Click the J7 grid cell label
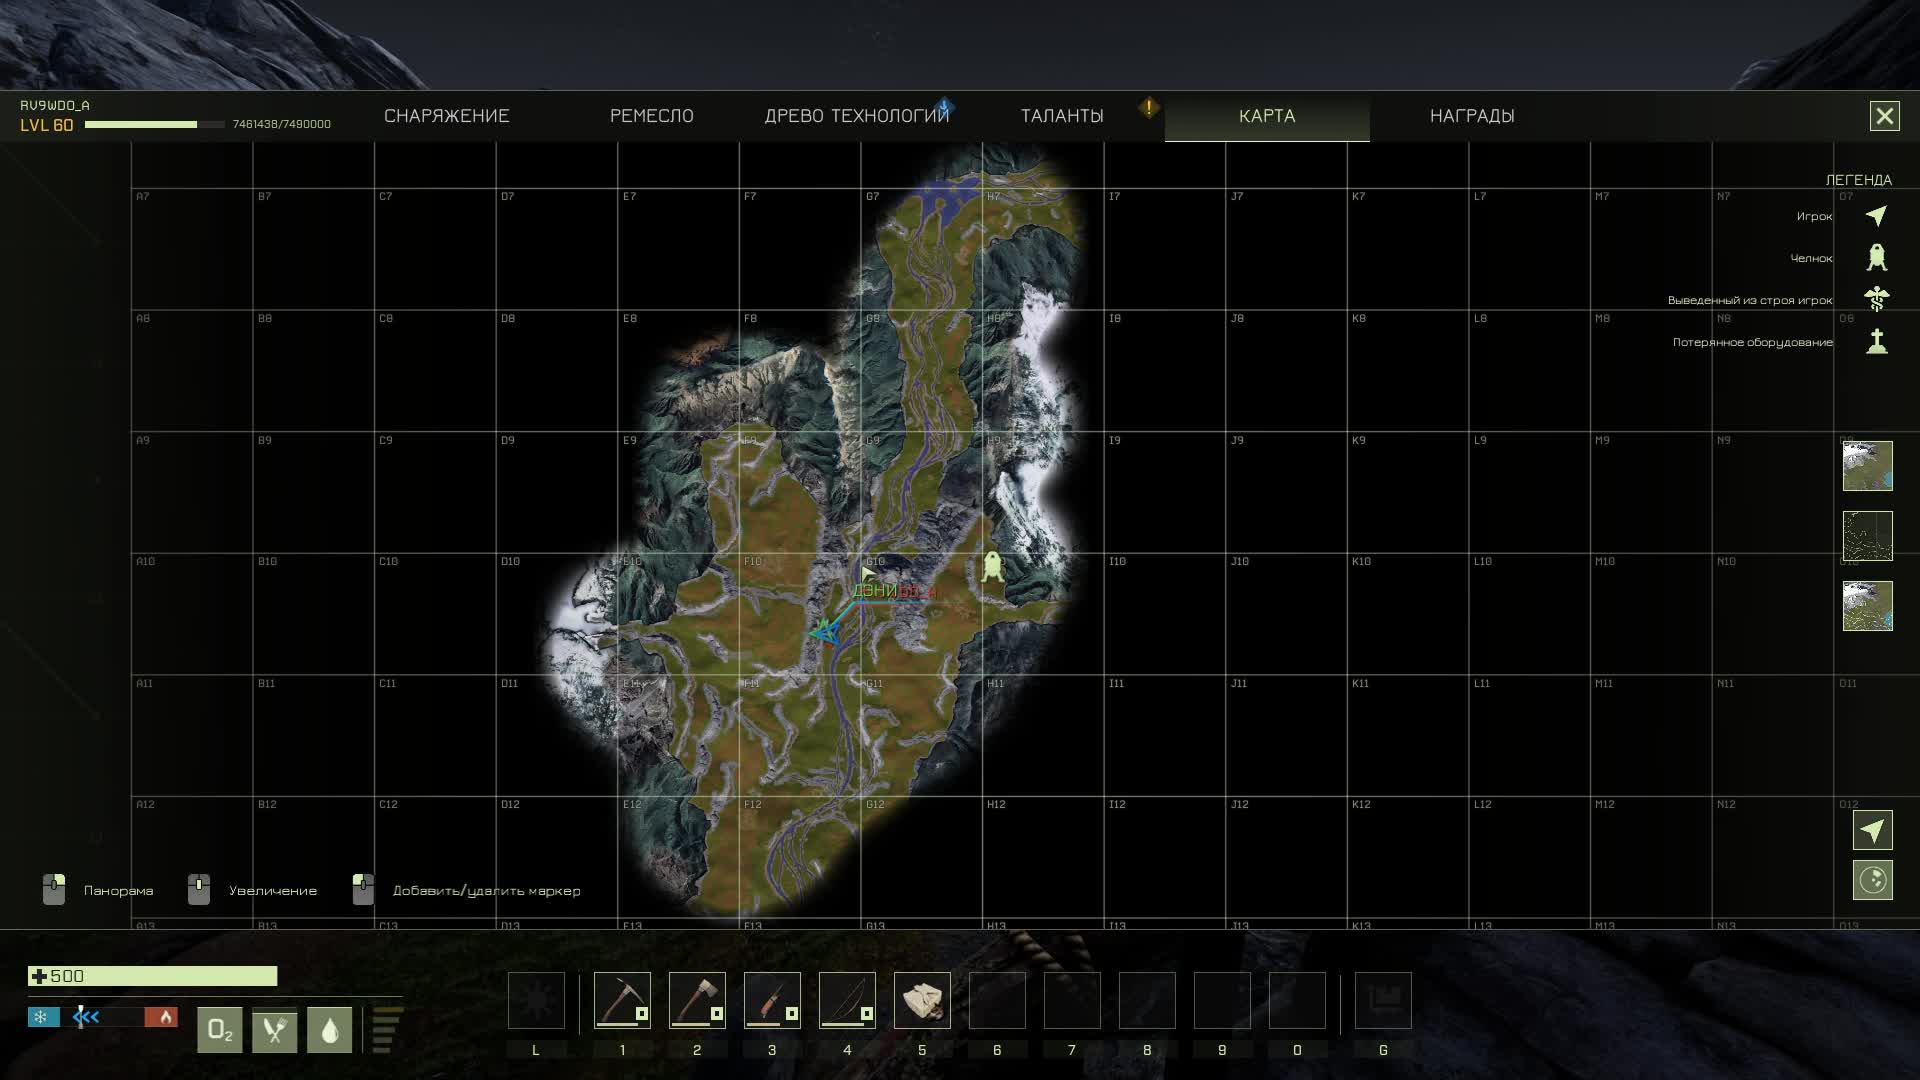Screen dimensions: 1920x1080 1237,196
